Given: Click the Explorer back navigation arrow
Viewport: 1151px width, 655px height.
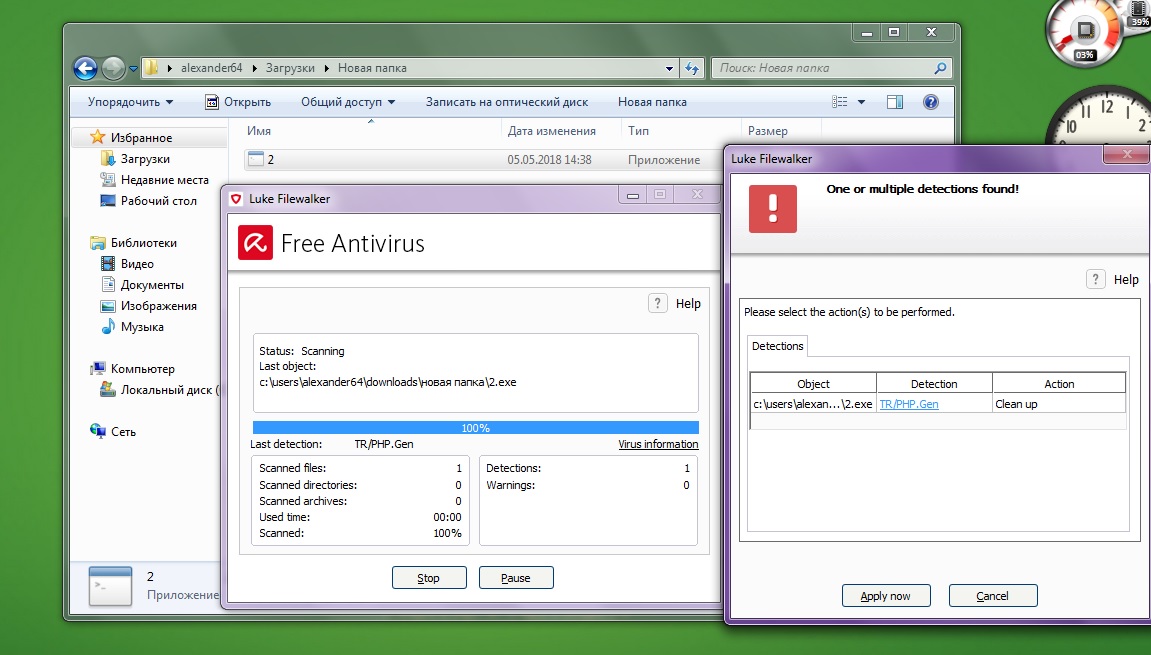Looking at the screenshot, I should pyautogui.click(x=86, y=68).
